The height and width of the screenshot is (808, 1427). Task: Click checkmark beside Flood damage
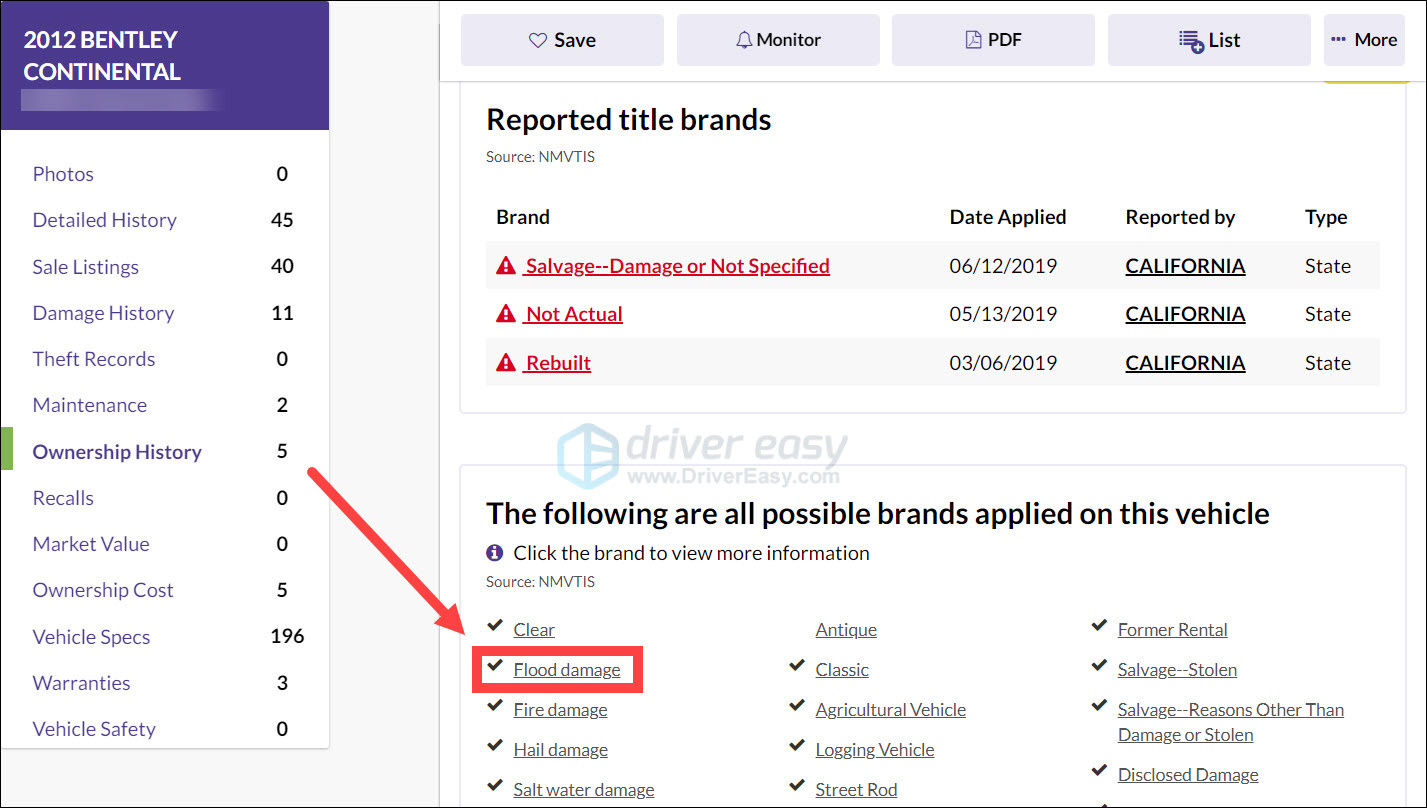[x=494, y=667]
